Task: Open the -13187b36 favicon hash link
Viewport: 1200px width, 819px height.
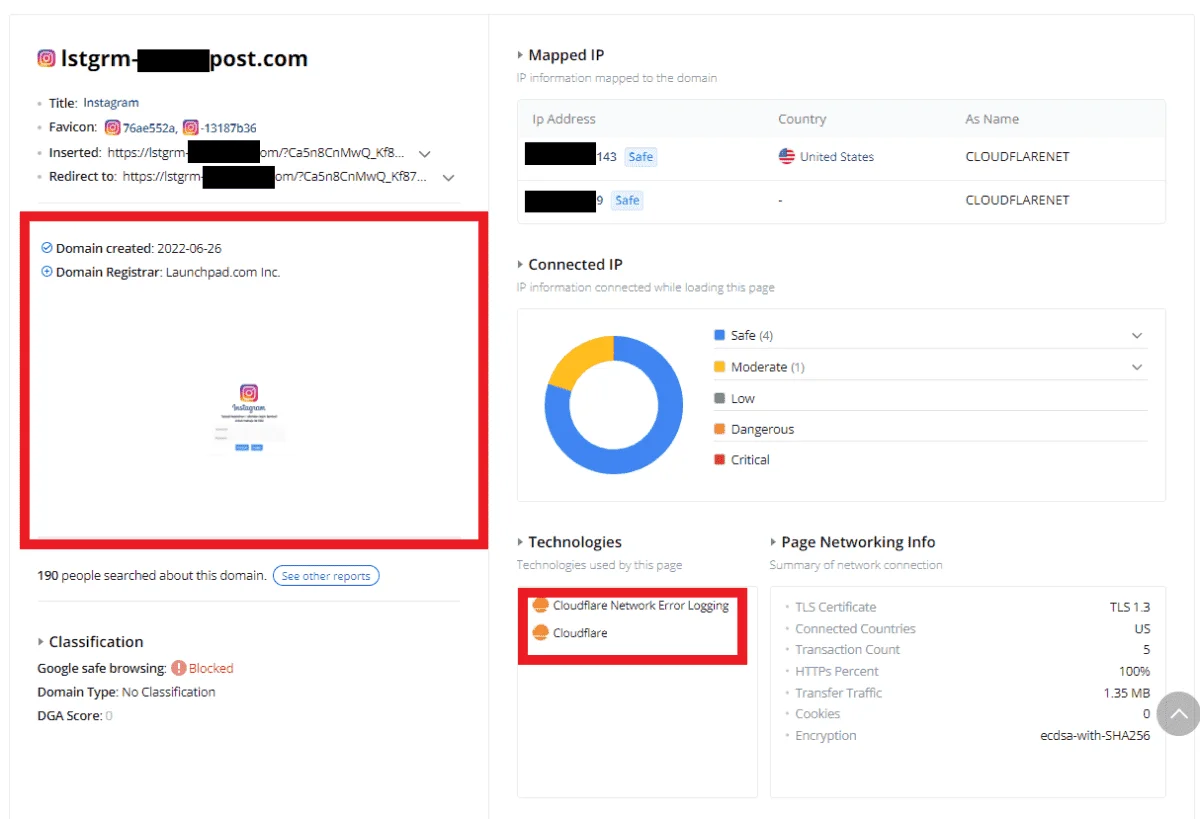Action: [229, 128]
